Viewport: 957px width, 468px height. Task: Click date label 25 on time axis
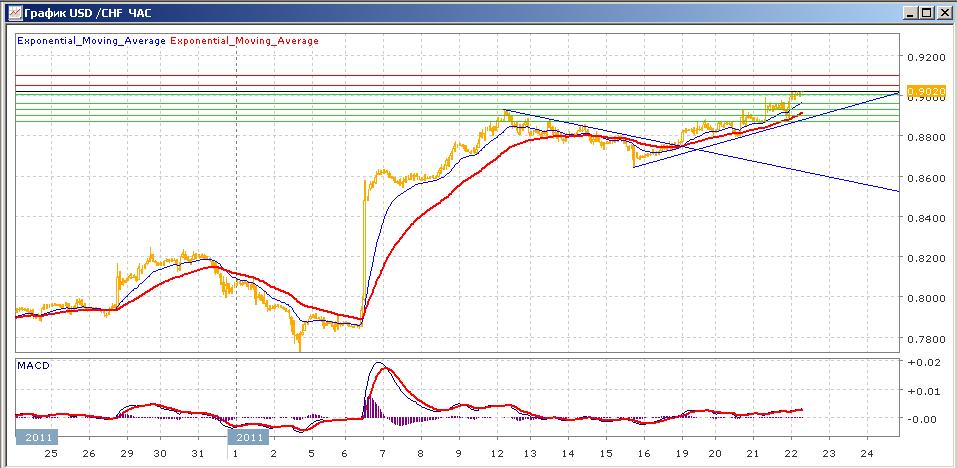point(51,454)
